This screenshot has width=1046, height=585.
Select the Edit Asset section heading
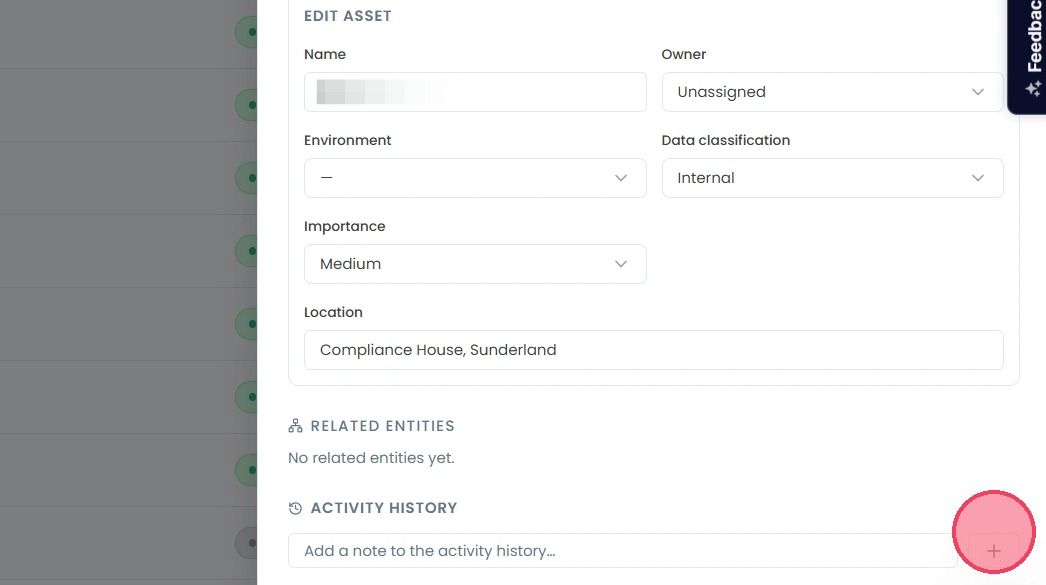(348, 16)
